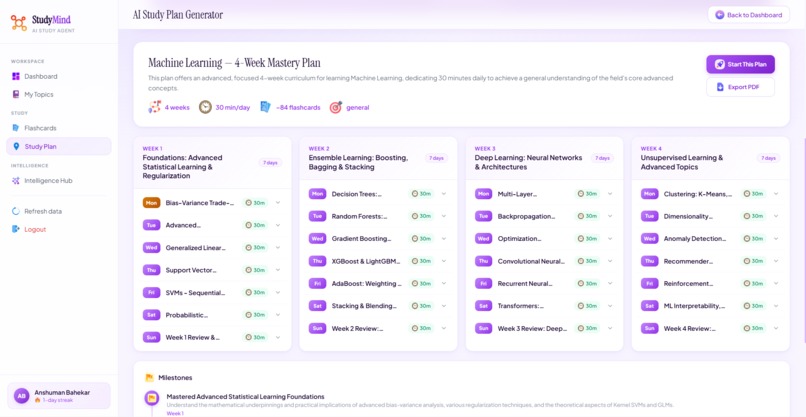The image size is (806, 417).
Task: Click the Machine Learning — 4-Week Mastery Plan heading
Action: (234, 63)
